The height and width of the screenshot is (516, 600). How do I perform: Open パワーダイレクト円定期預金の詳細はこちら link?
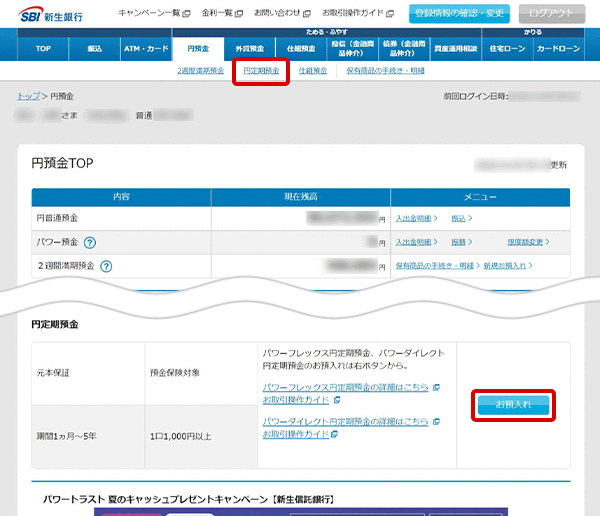point(346,421)
